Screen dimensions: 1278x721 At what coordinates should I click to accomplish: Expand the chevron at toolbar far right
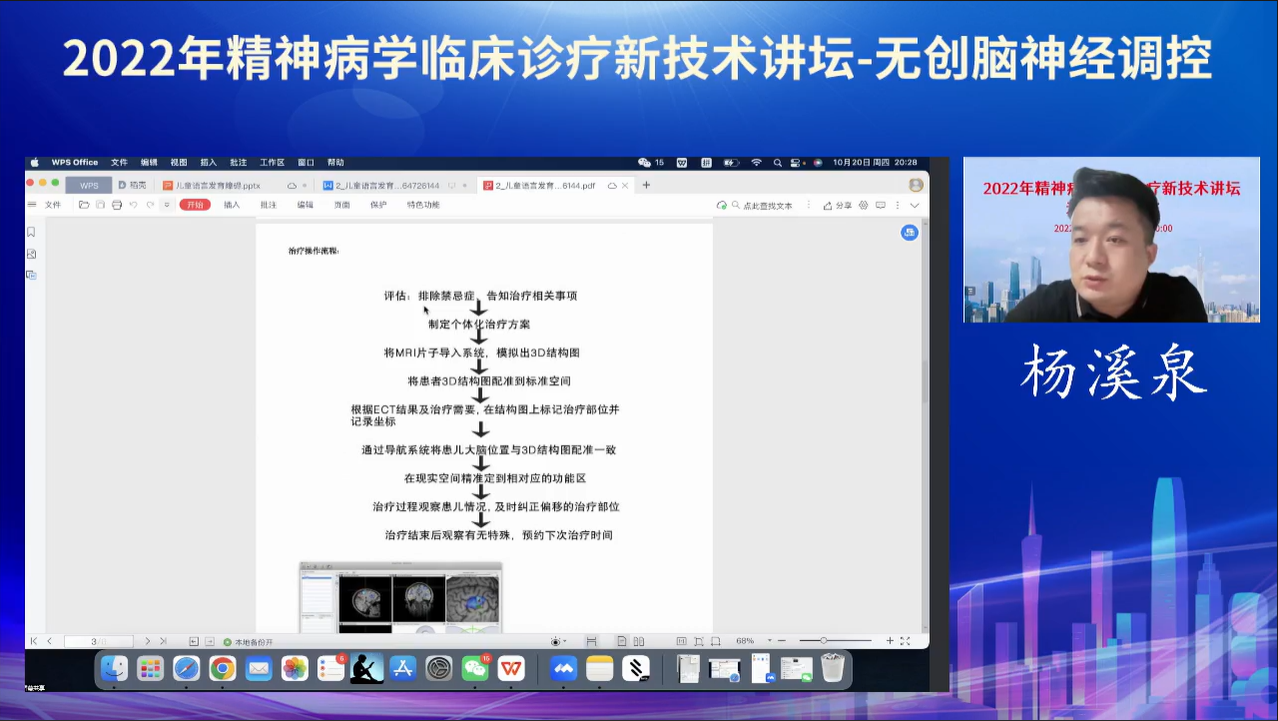914,205
